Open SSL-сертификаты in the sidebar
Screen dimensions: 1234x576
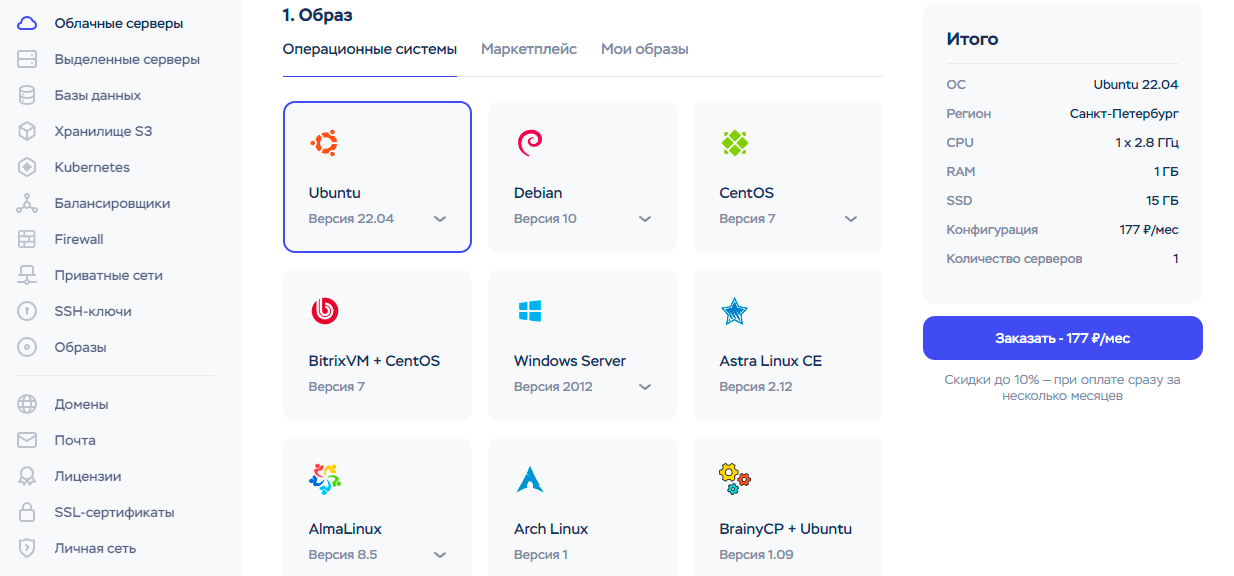pos(114,512)
